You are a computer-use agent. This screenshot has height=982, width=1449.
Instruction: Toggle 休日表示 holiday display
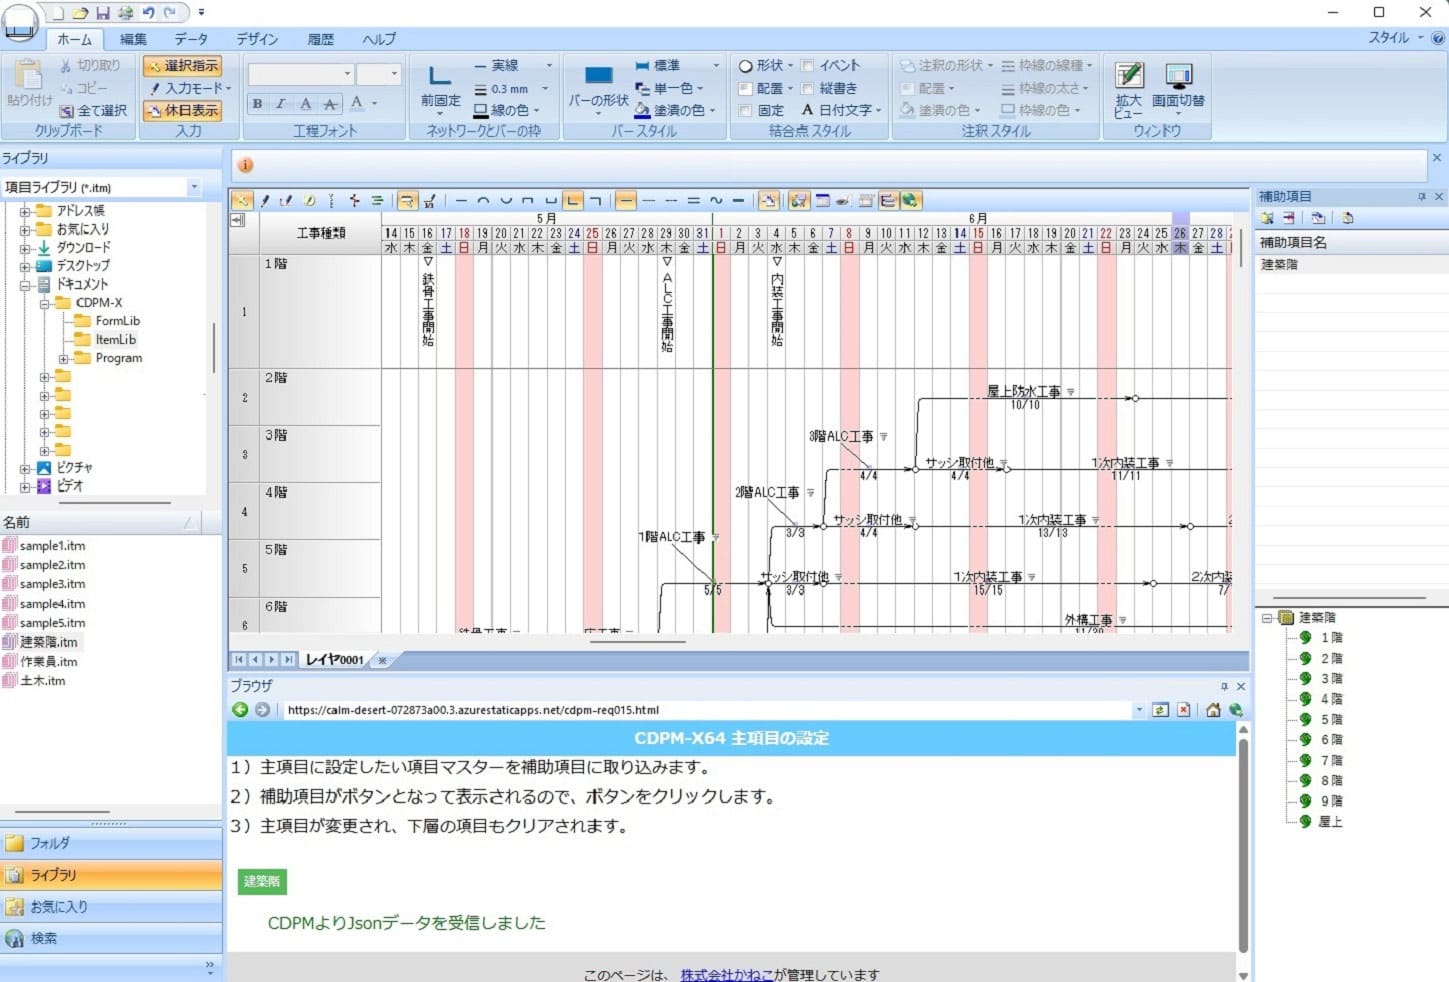coord(182,110)
